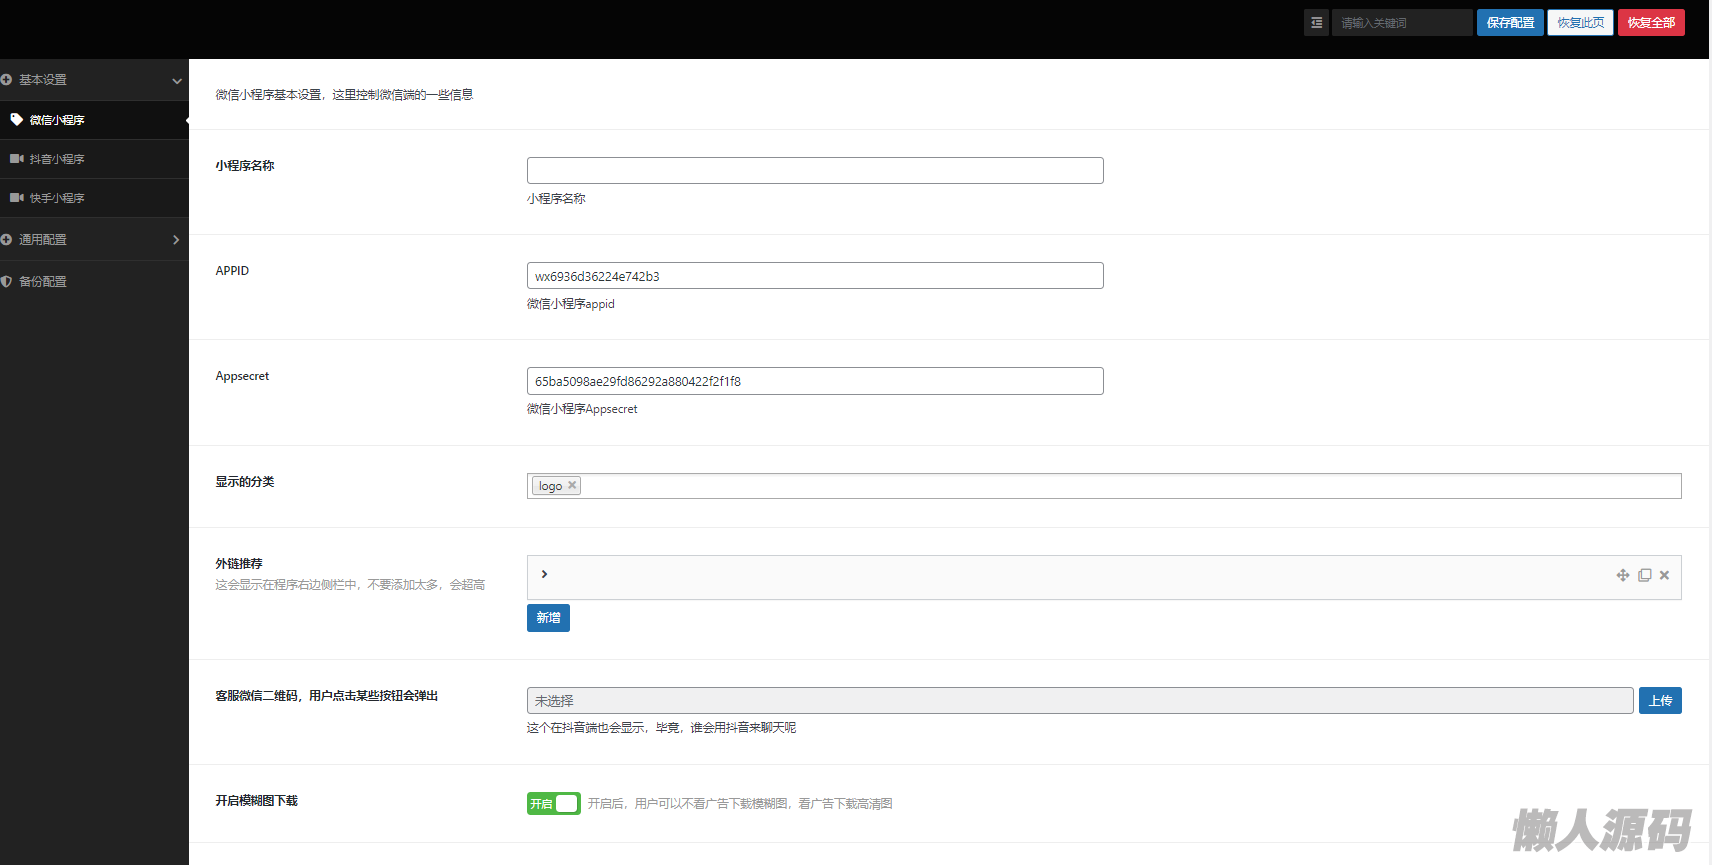Click the move handle icon of 外链推荐 item
1712x865 pixels.
[x=1623, y=575]
